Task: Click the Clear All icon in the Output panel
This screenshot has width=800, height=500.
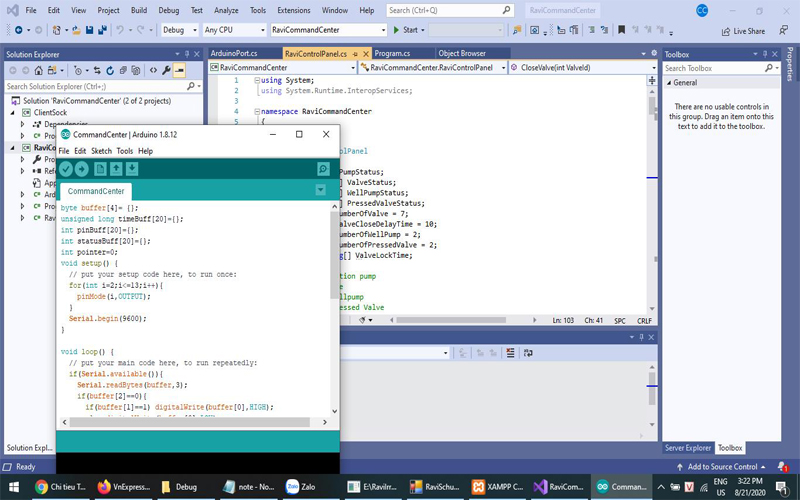Action: [x=510, y=353]
